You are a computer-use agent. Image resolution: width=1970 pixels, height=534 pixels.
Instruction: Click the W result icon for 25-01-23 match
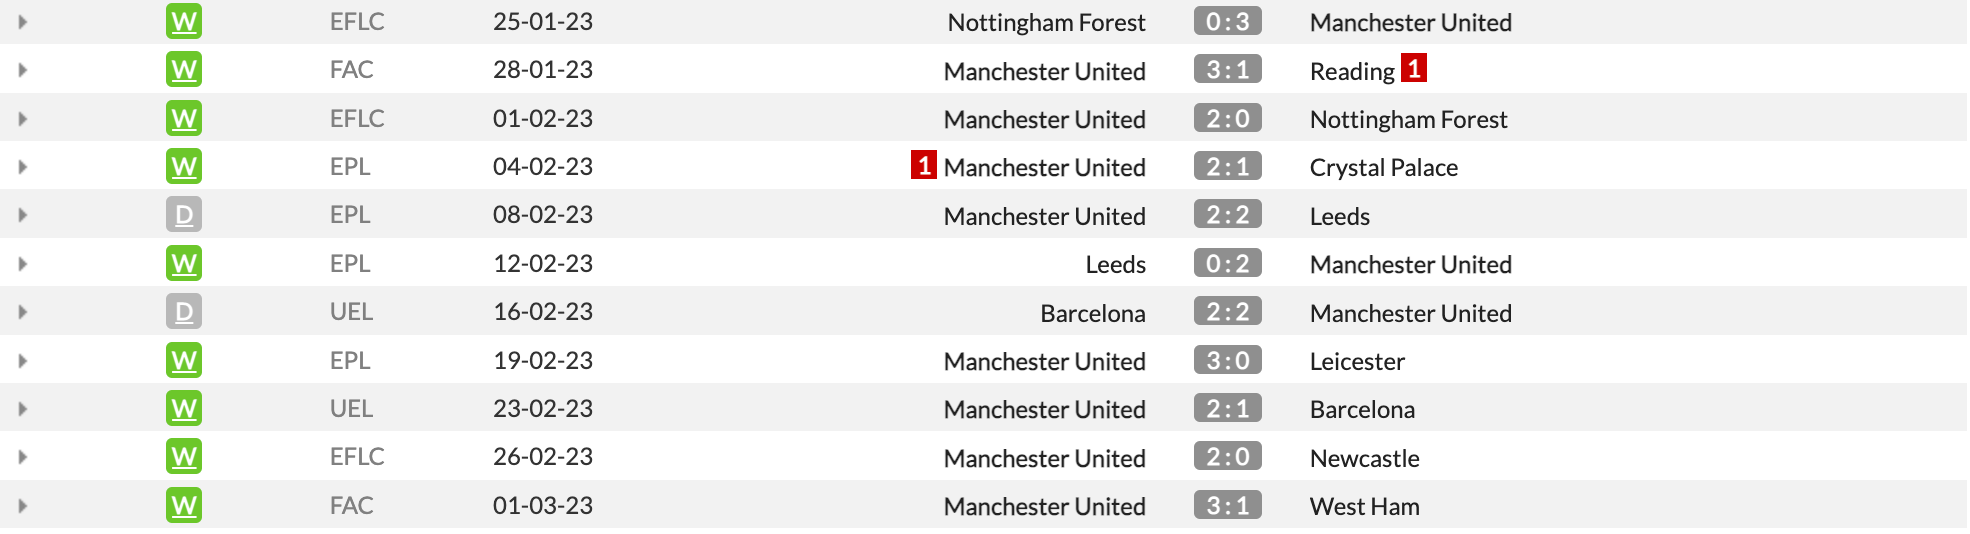click(184, 21)
